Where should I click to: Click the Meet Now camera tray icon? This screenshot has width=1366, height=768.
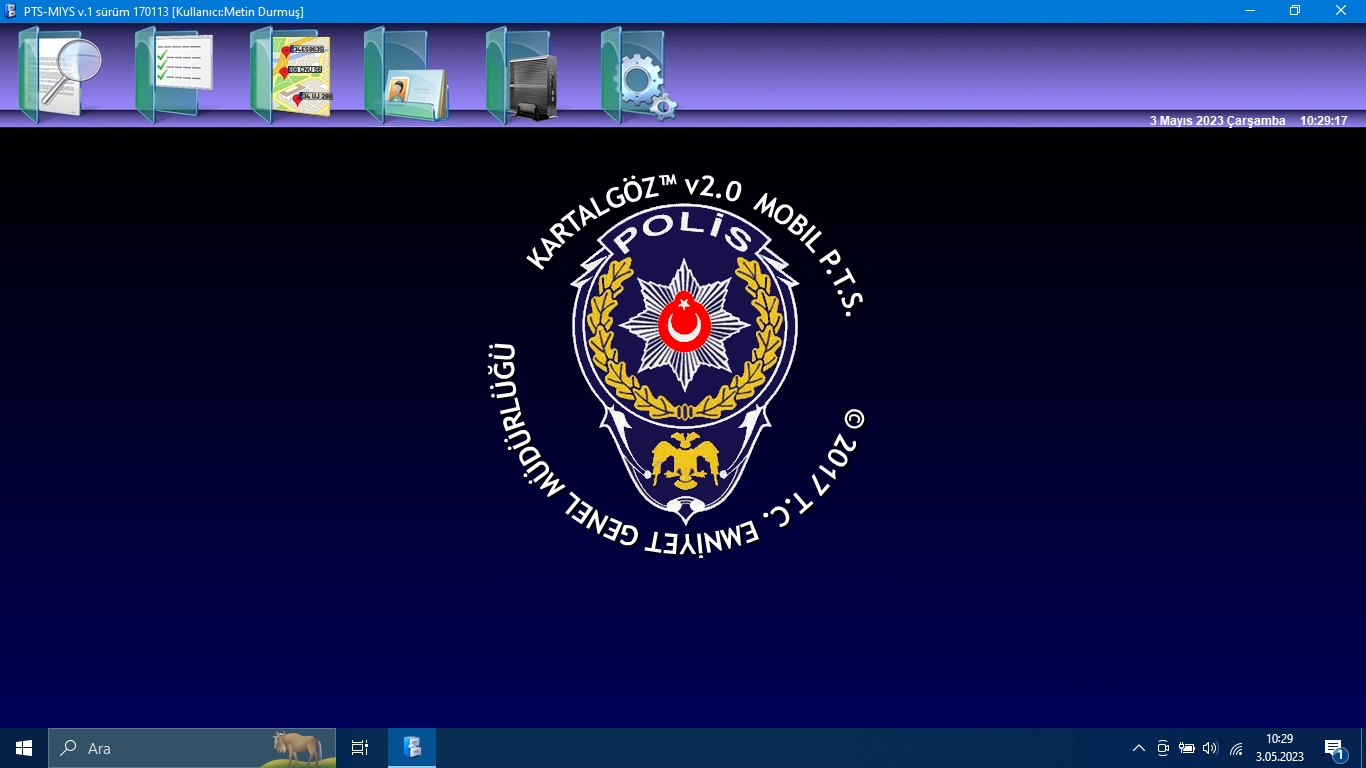coord(1163,748)
